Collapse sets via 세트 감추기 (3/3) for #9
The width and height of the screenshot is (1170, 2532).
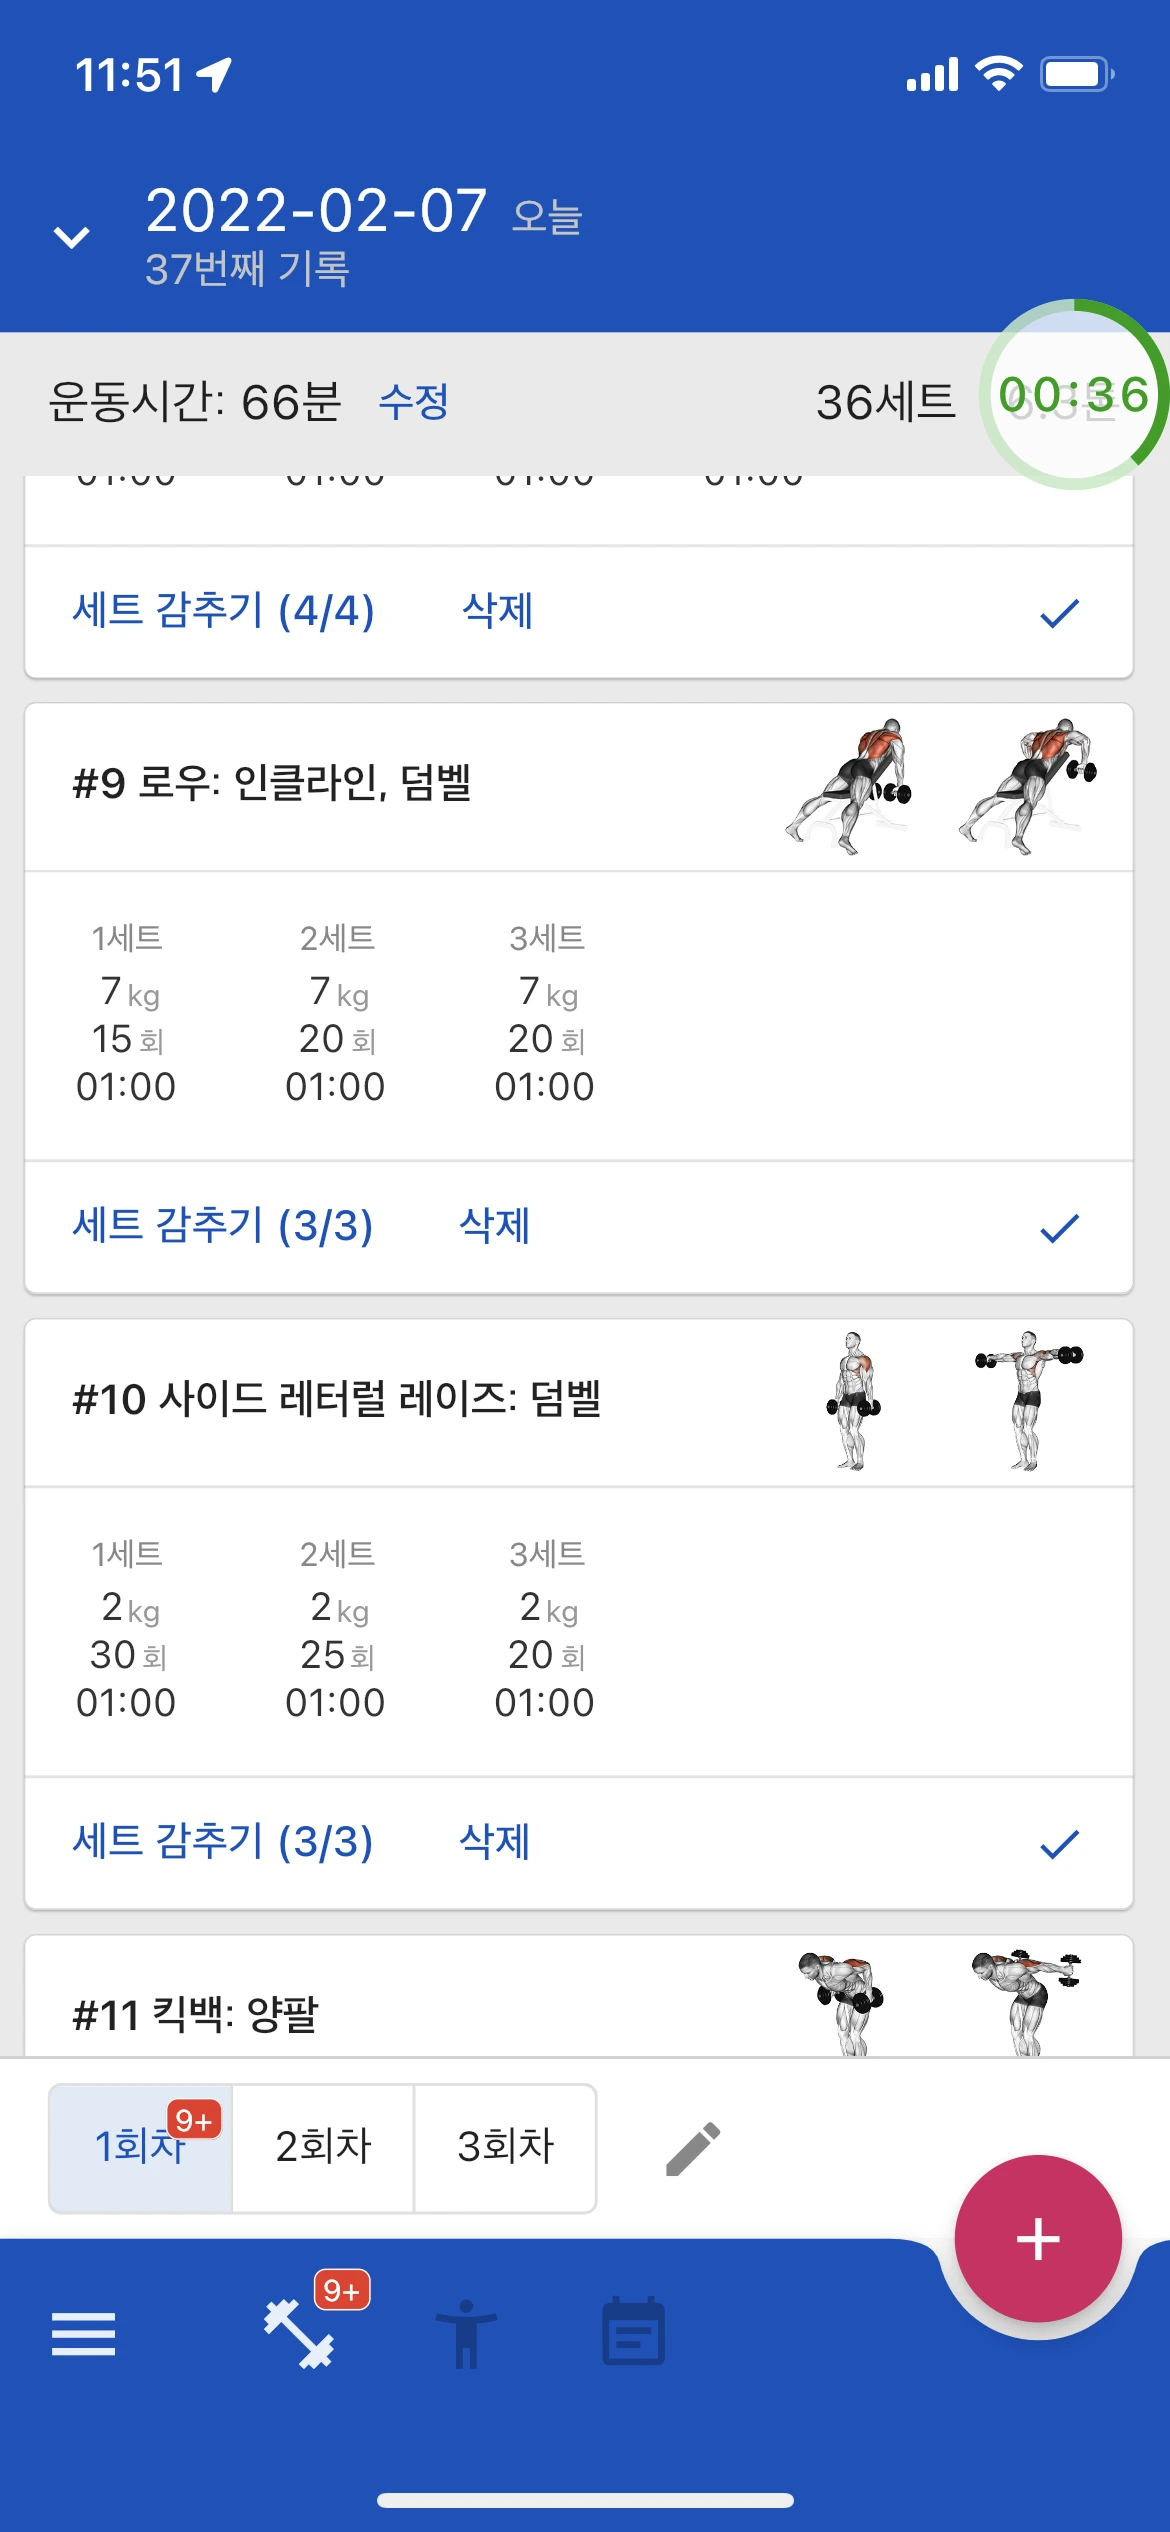(223, 1226)
